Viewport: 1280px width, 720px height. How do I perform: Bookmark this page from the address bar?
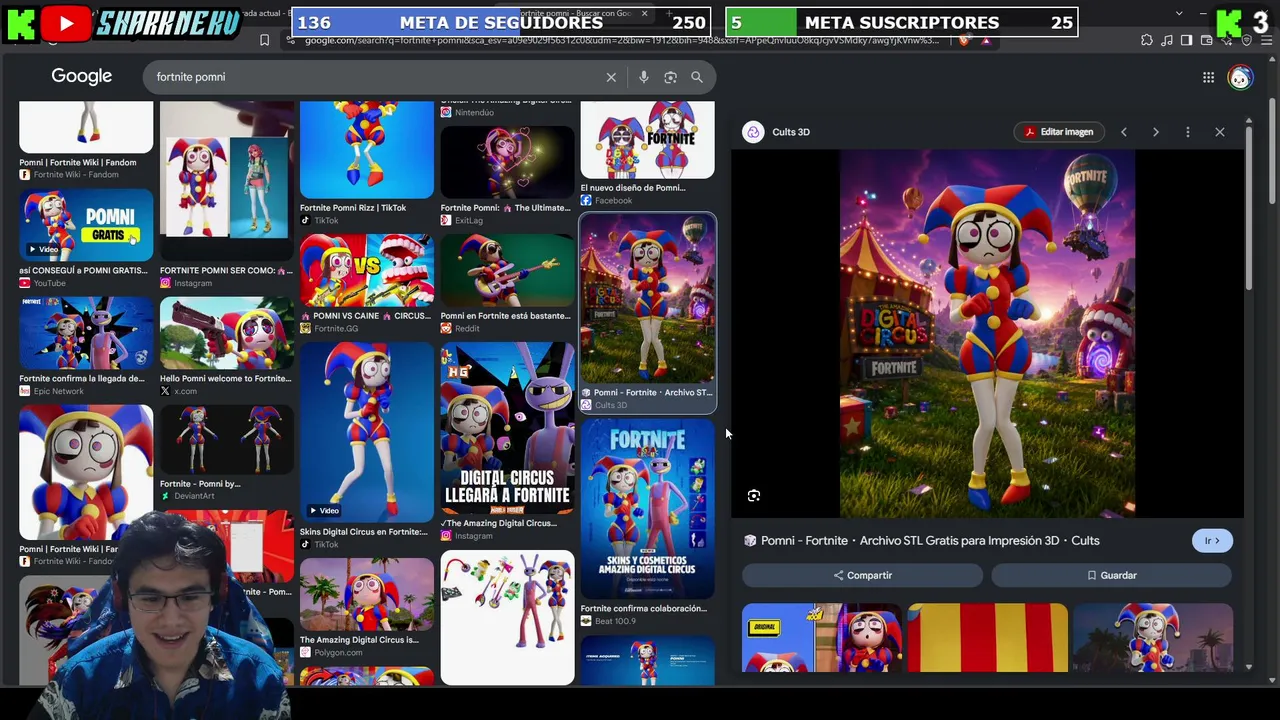264,40
